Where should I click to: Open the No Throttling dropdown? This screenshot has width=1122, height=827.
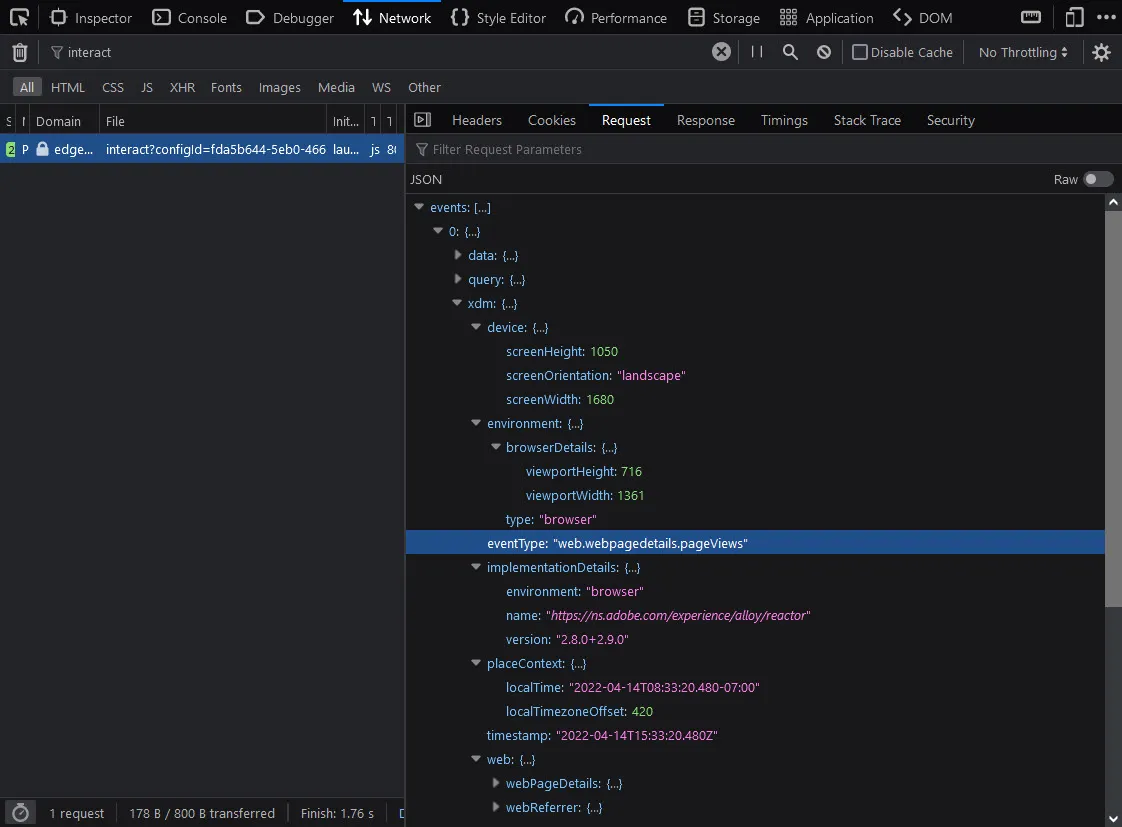tap(1023, 52)
